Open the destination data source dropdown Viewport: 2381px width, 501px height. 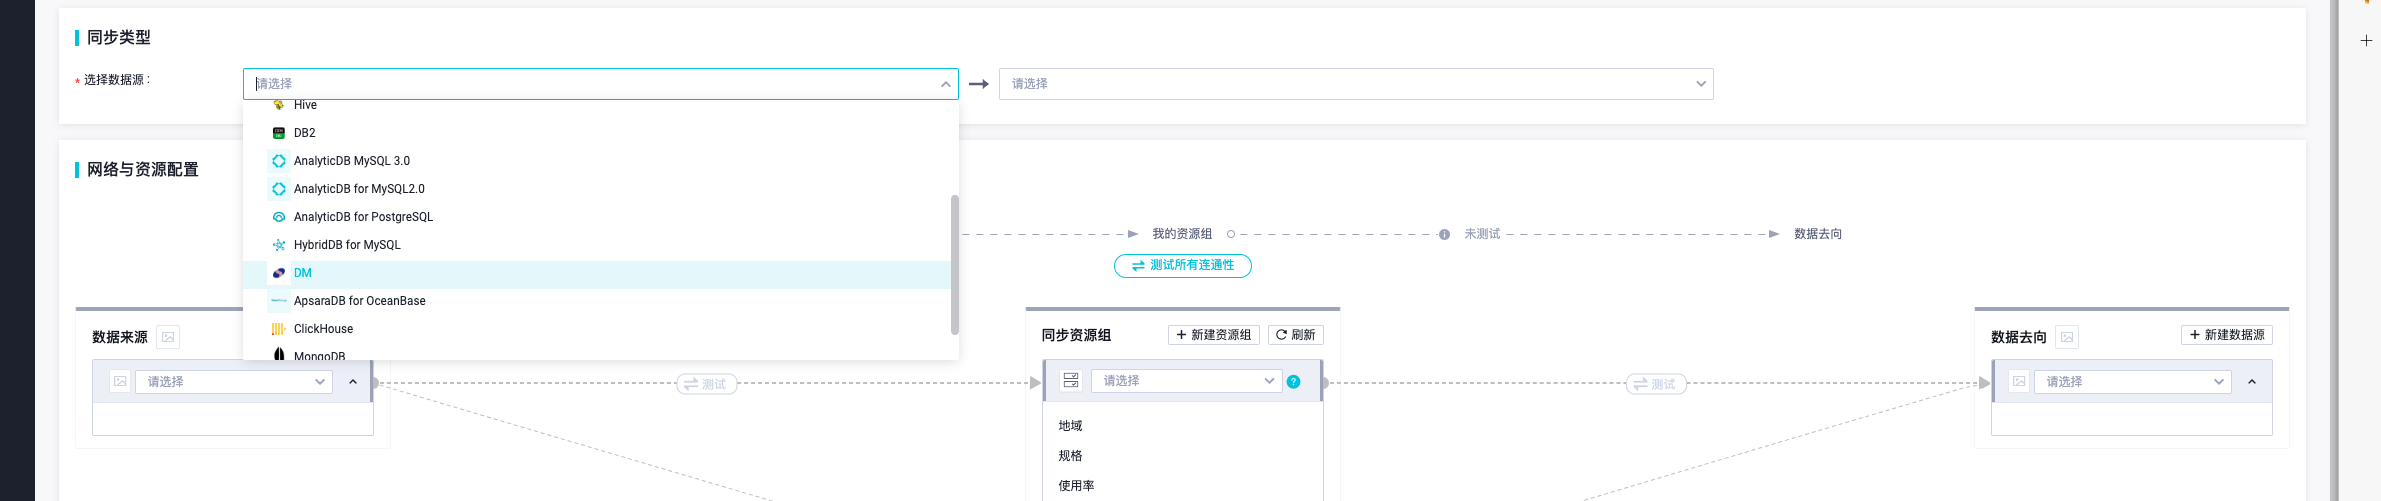1355,84
